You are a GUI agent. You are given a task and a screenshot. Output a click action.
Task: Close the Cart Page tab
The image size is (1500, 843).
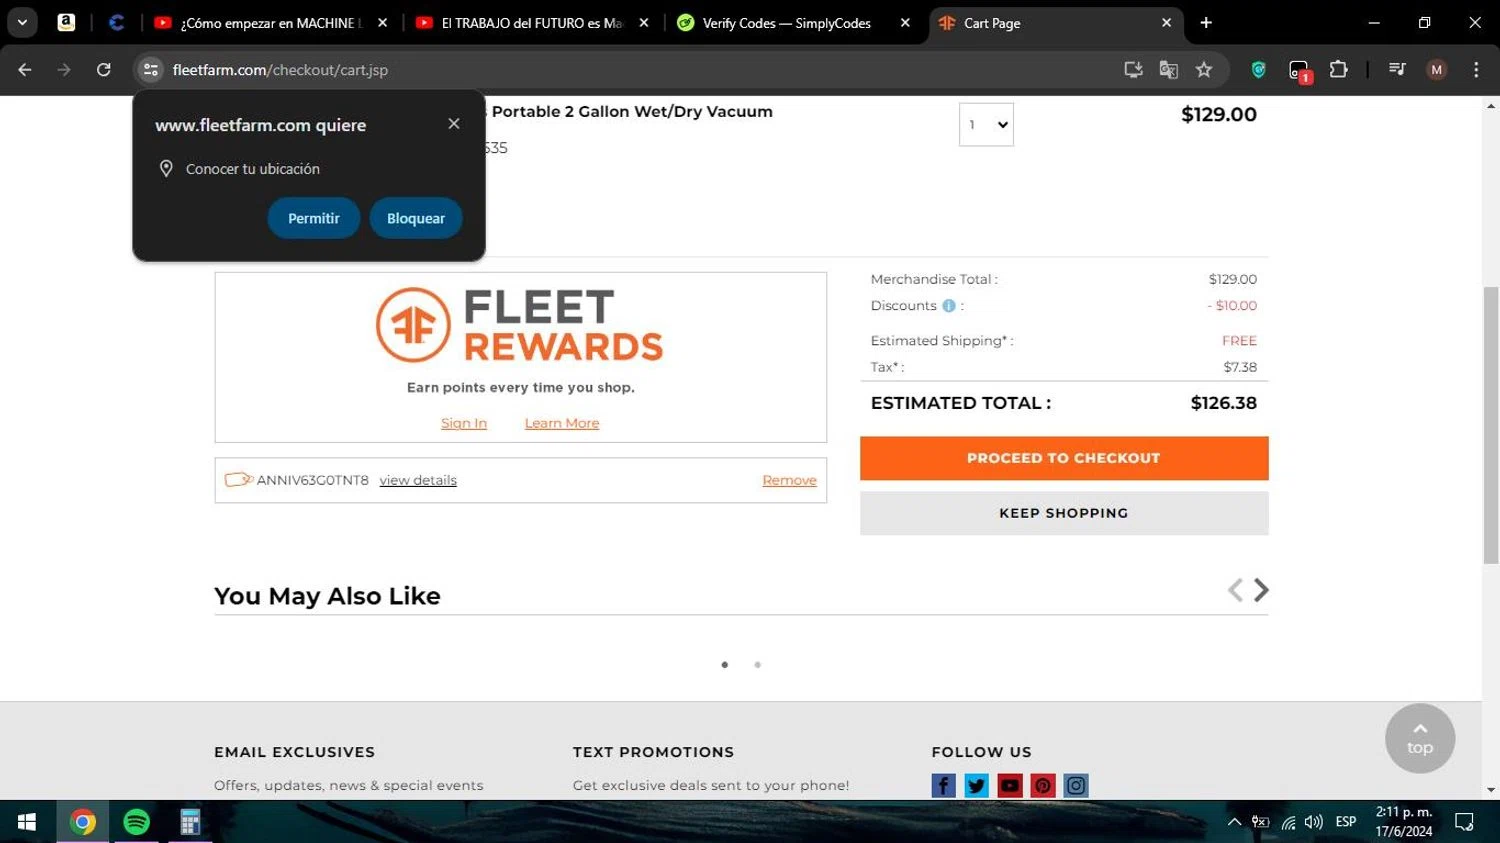click(1166, 22)
